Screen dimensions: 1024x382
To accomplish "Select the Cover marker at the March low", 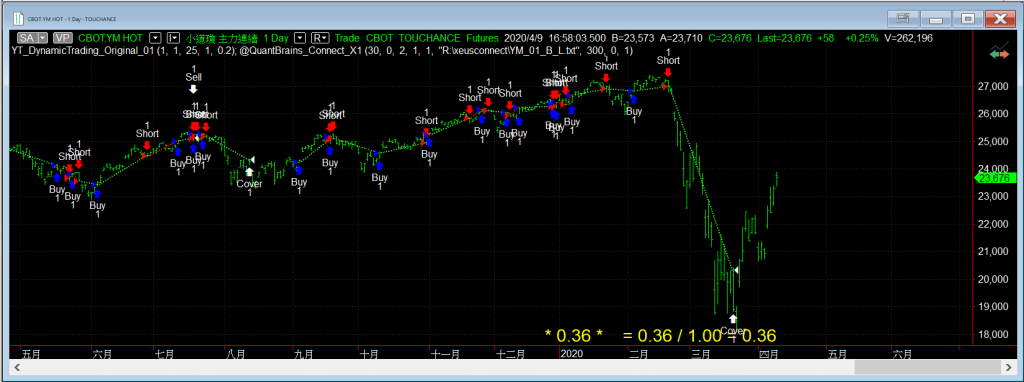I will coord(733,319).
